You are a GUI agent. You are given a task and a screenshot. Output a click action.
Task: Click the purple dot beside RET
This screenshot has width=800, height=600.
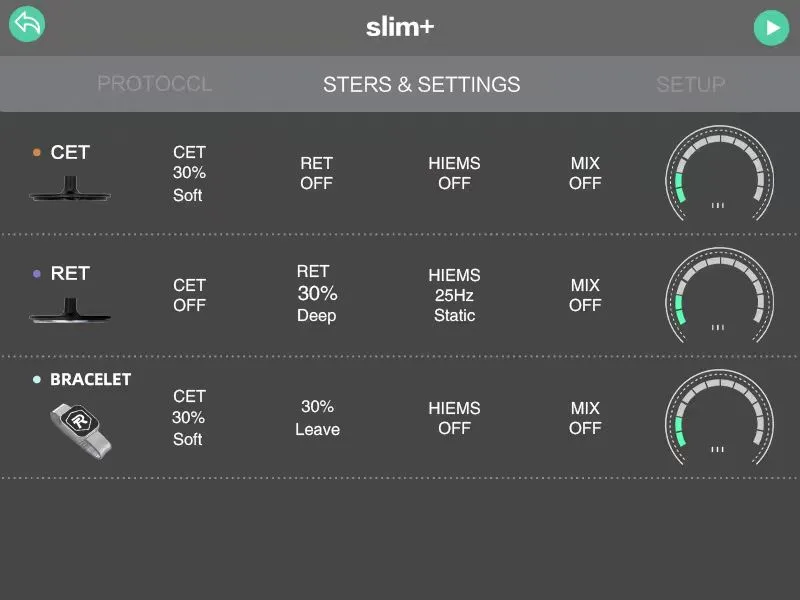37,273
